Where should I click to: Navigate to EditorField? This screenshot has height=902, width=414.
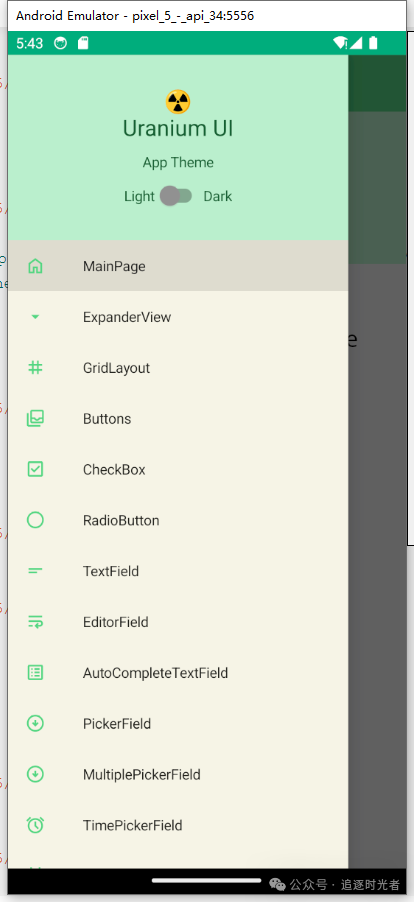pos(178,622)
